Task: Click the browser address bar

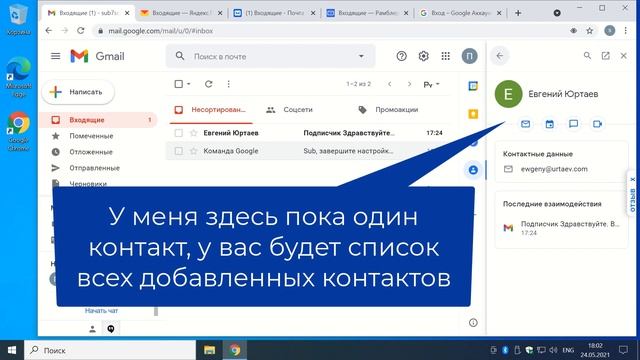Action: click(331, 31)
